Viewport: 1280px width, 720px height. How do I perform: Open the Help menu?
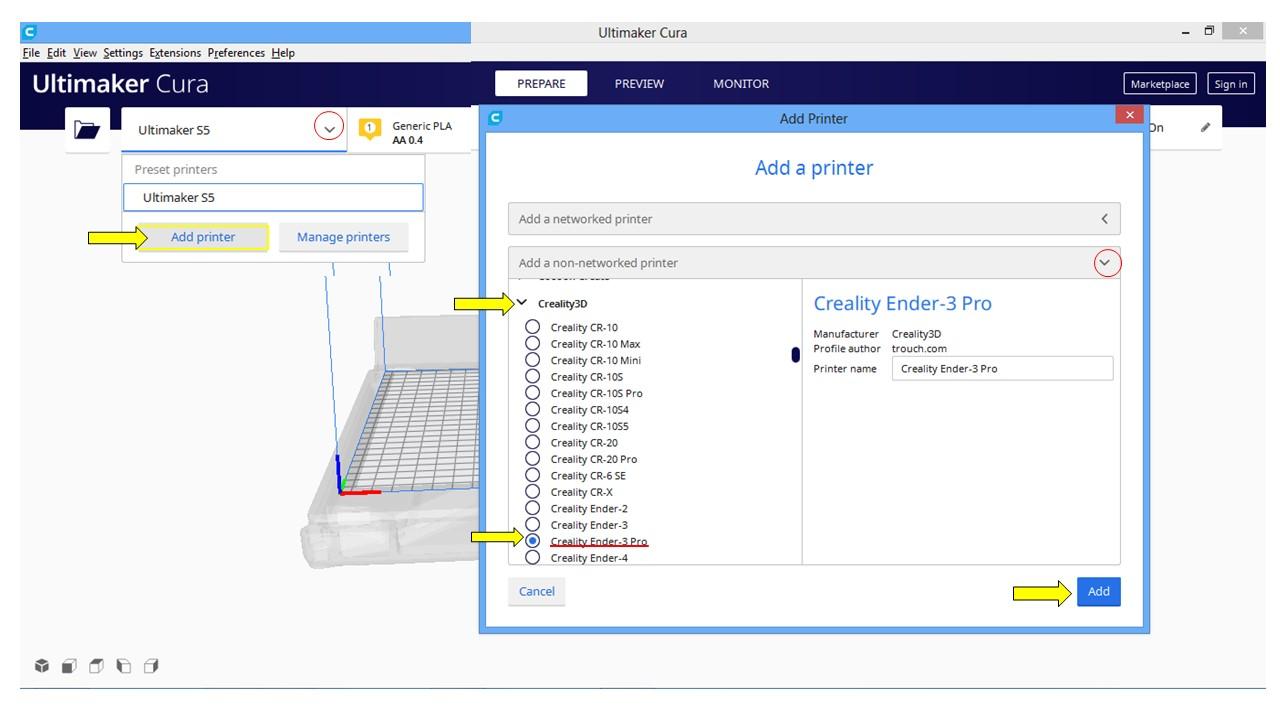(x=283, y=53)
